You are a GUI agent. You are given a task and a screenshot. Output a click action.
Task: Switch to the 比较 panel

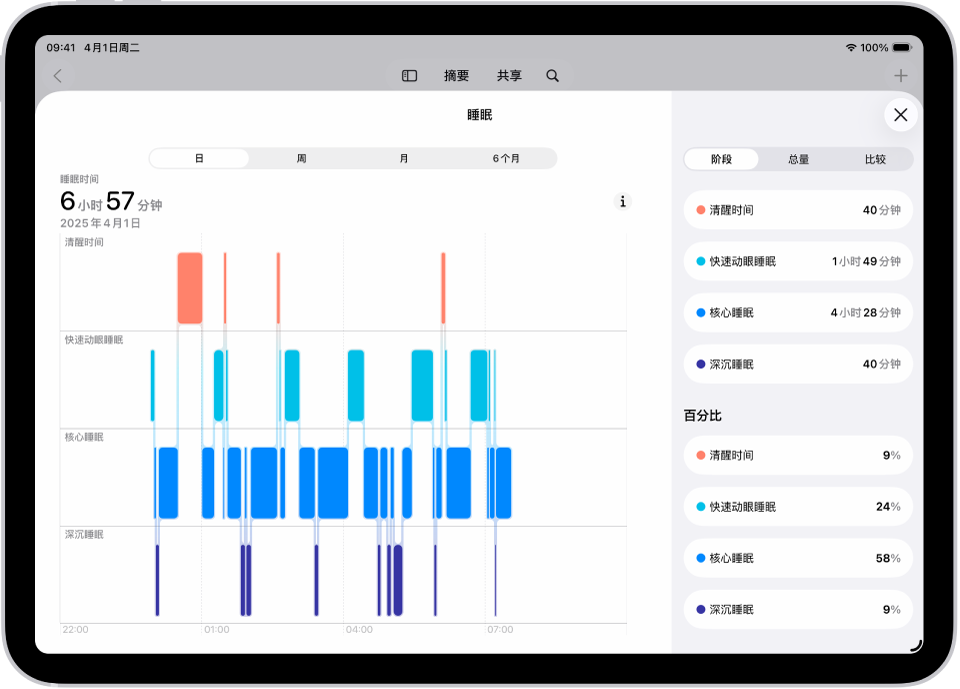click(x=874, y=159)
